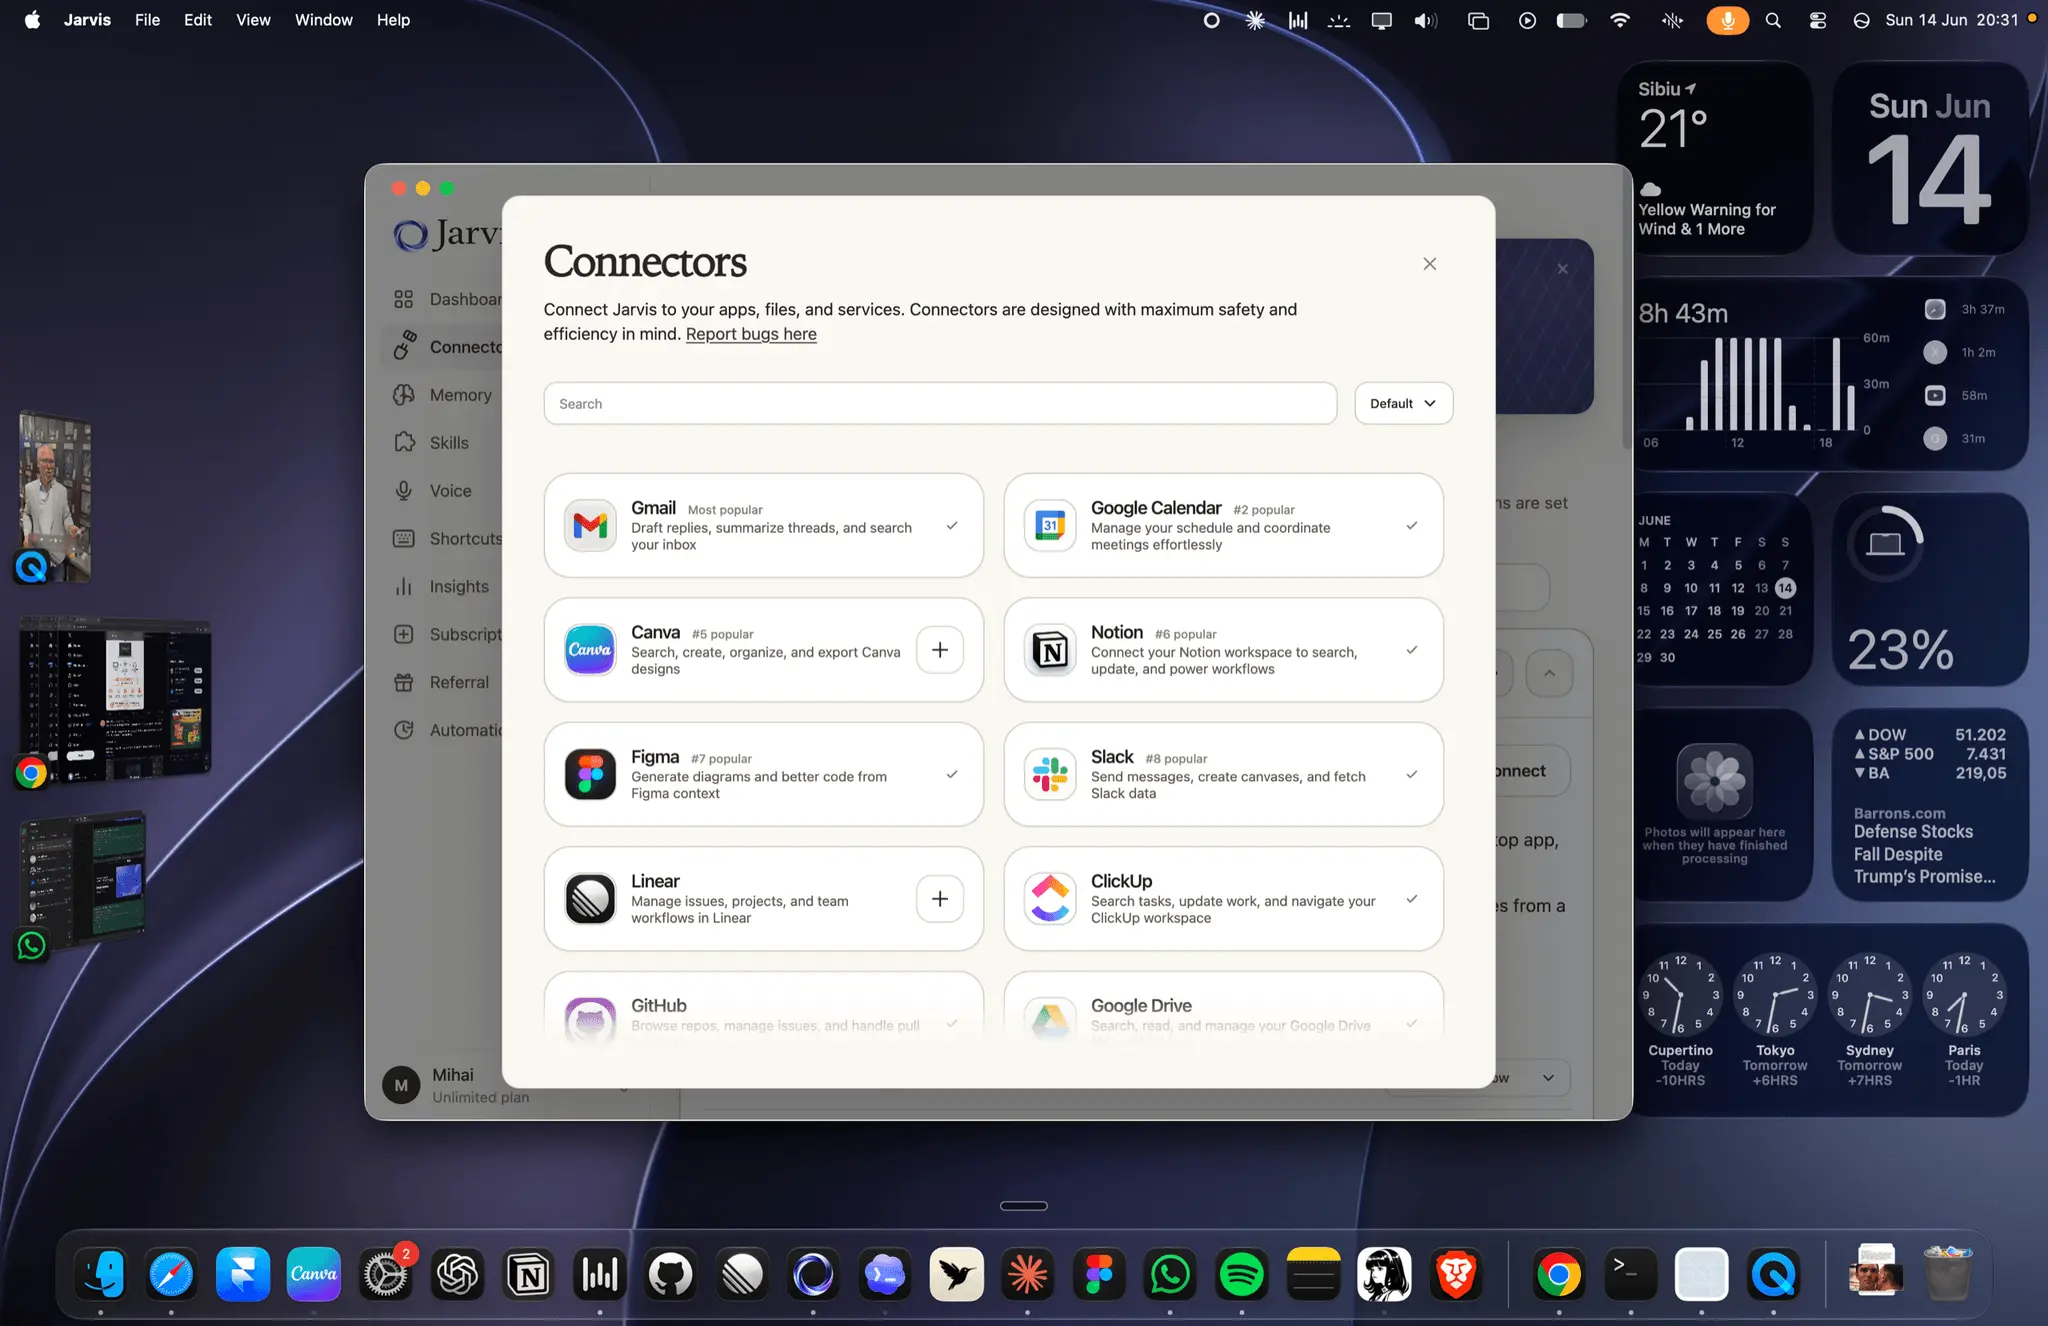Open the dropdown at bottom right of Jarvis window
Viewport: 2048px width, 1326px height.
tap(1535, 1078)
